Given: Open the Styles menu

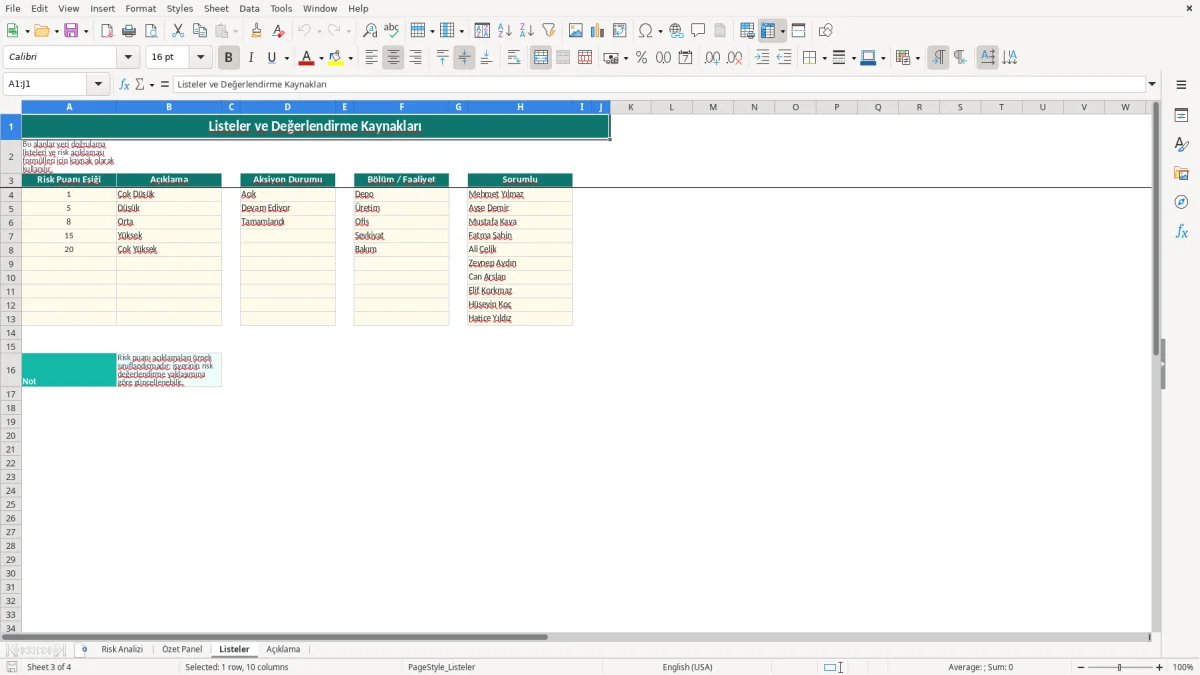Looking at the screenshot, I should (180, 8).
